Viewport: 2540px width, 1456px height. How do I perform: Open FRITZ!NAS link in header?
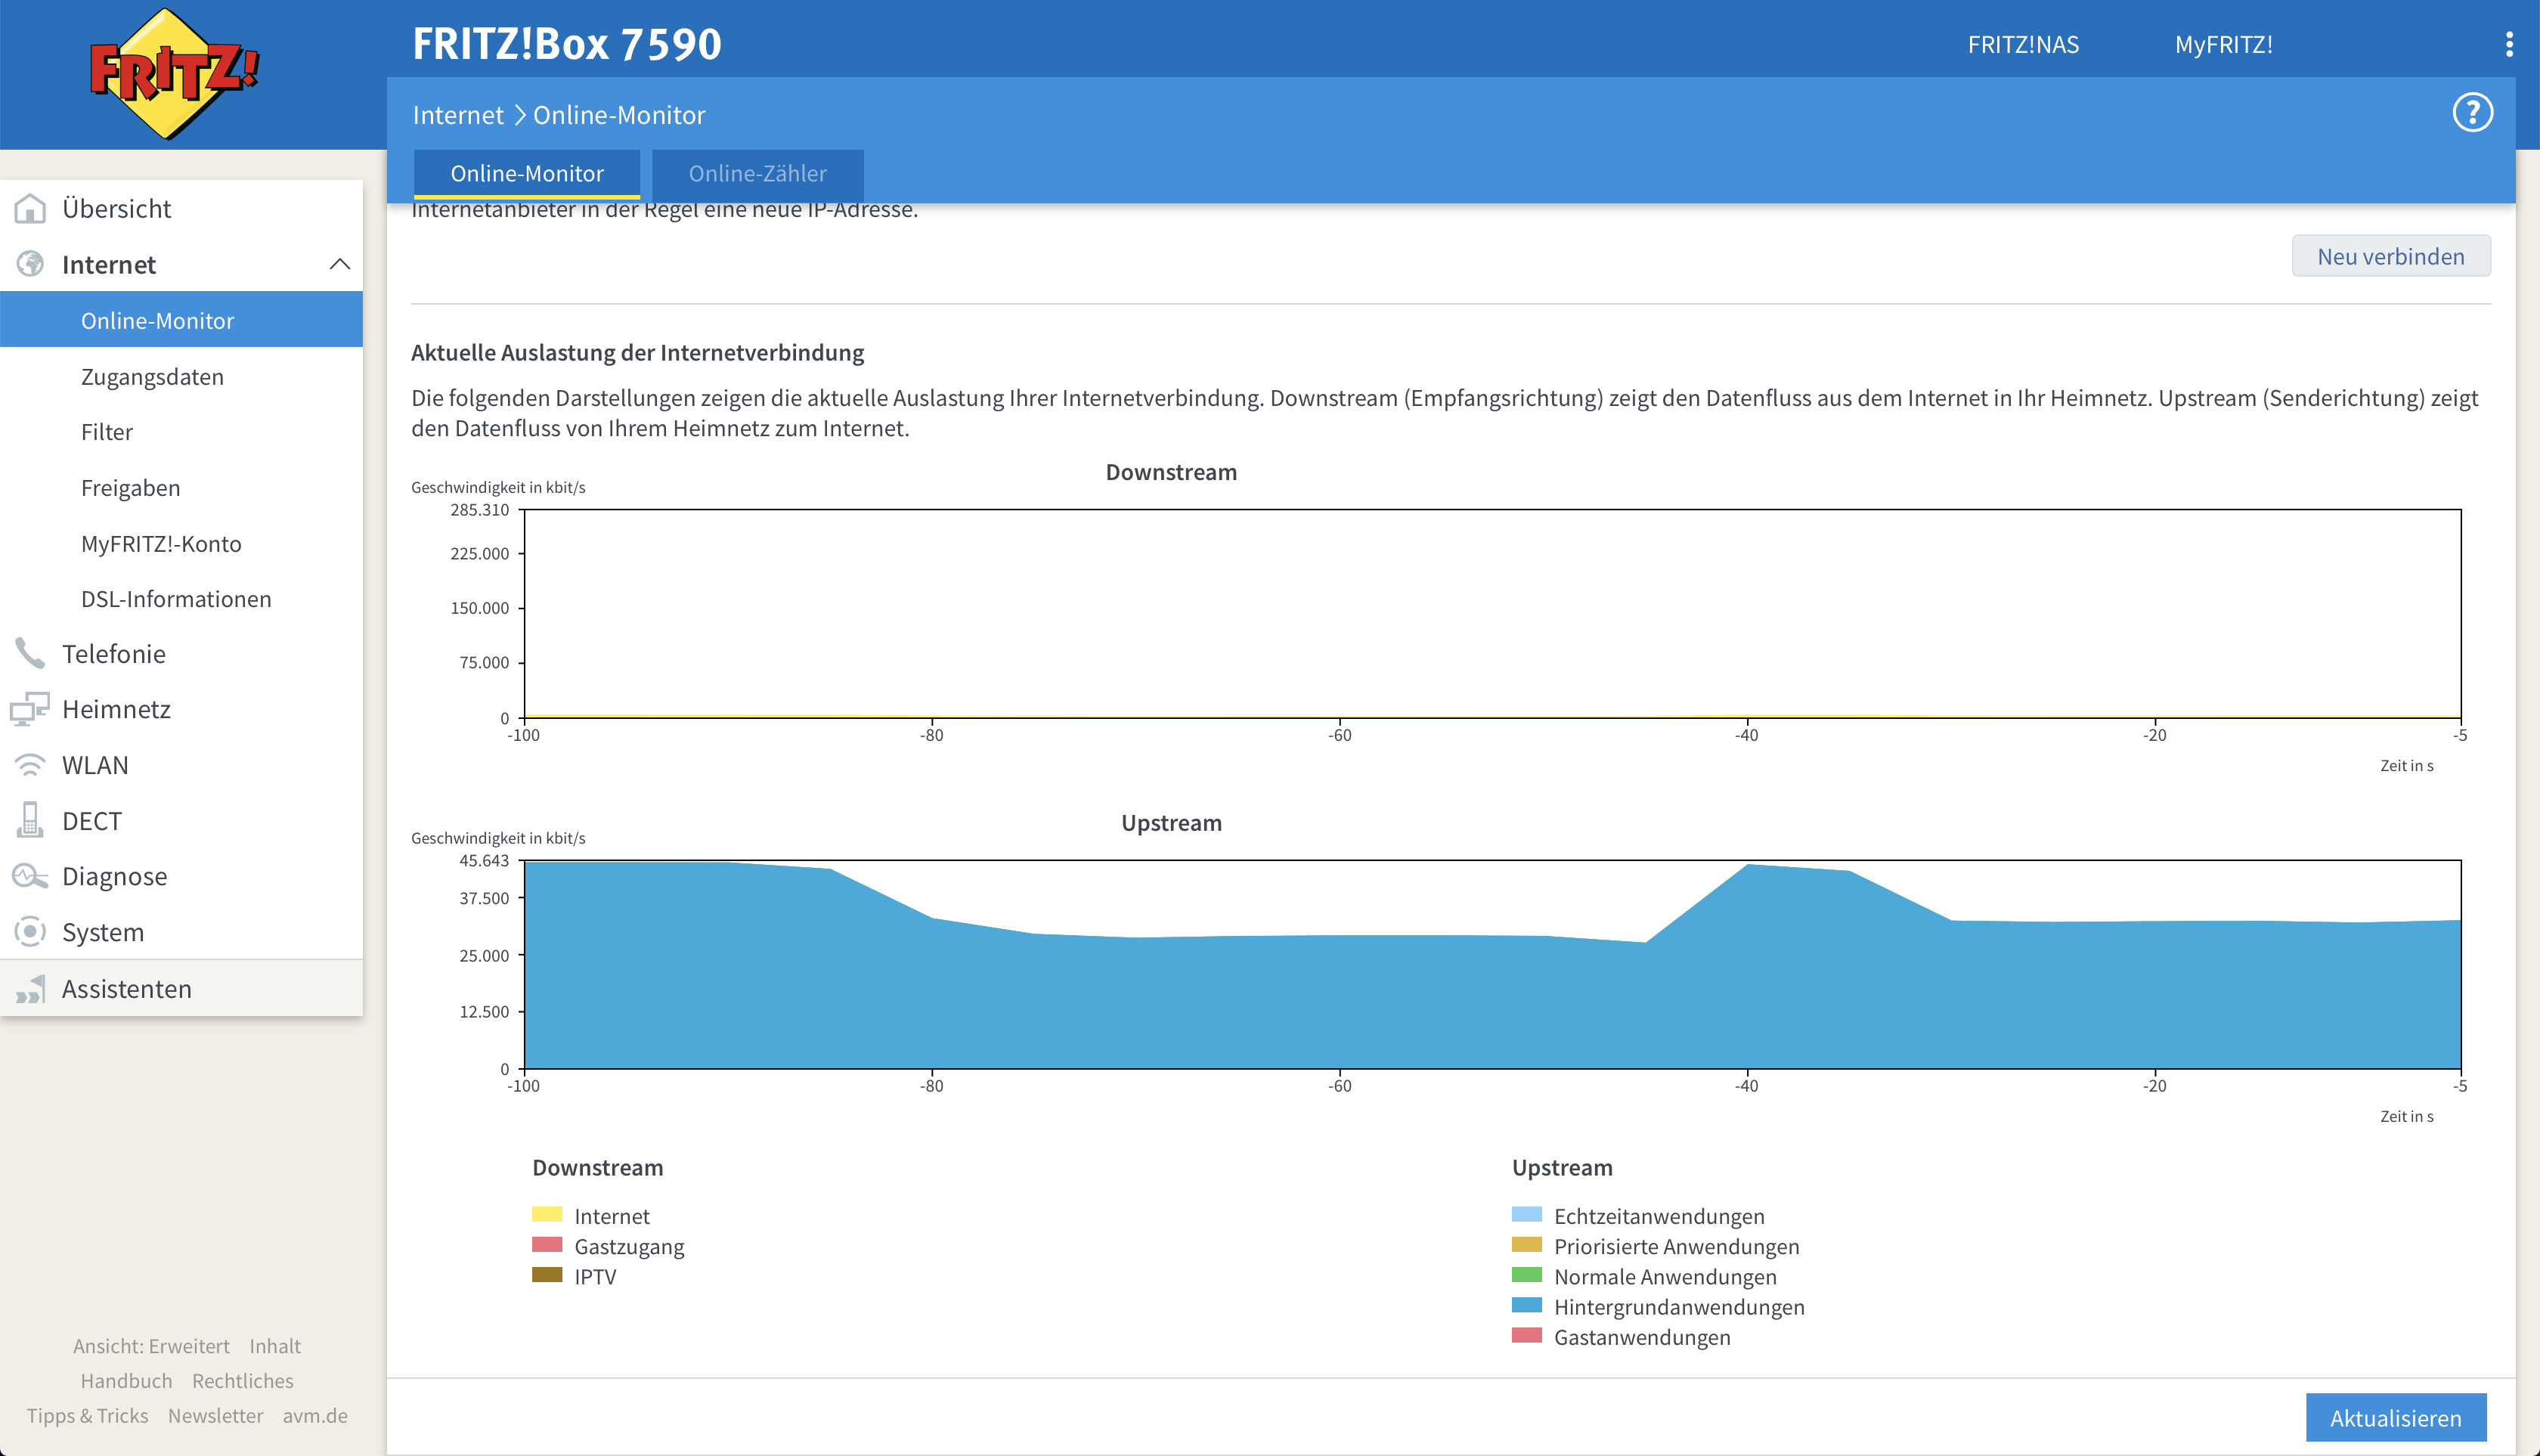pyautogui.click(x=2023, y=45)
